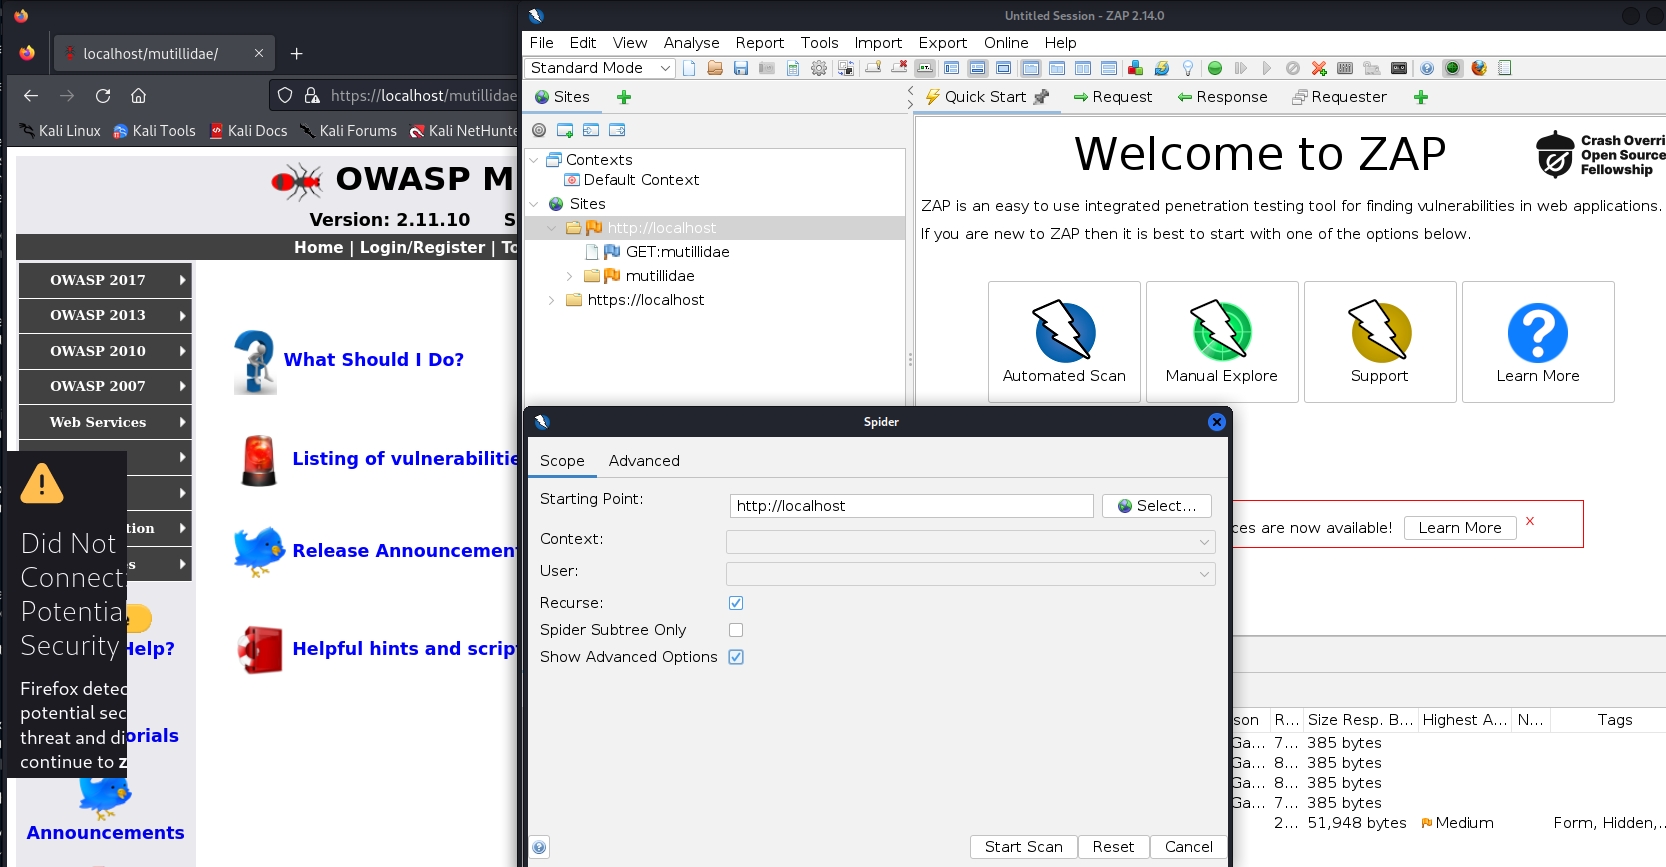Click the light bulb icon in ZAP toolbar

click(x=1188, y=68)
